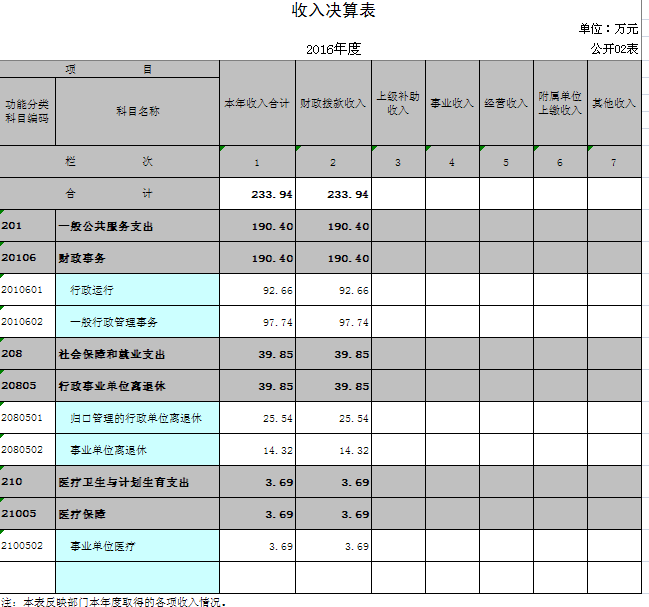
Task: Select the 2016年度 label
Action: (x=333, y=48)
